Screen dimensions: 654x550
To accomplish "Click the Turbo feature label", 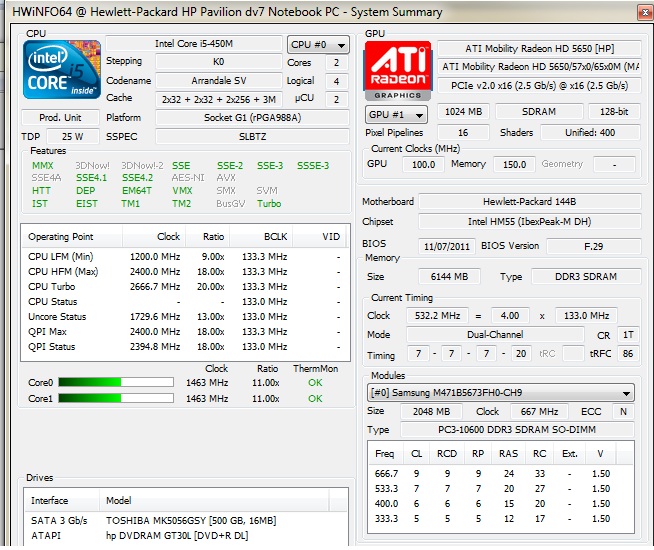I will (x=269, y=203).
